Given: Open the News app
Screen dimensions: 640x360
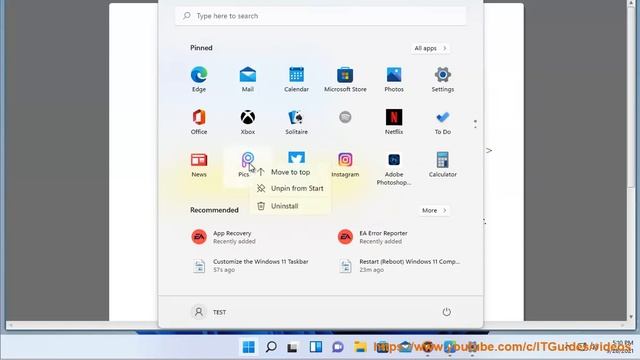Looking at the screenshot, I should point(199,164).
